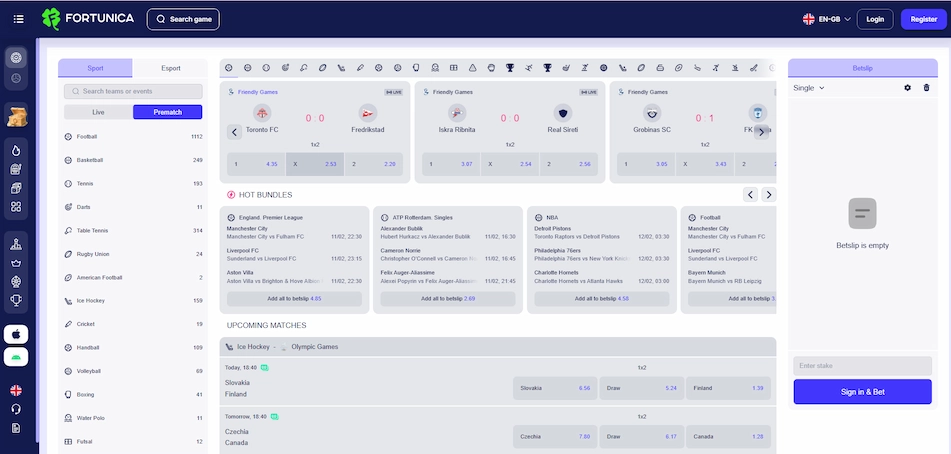Viewport: 951px width, 454px height.
Task: Pick Canada odds 1.28
Action: point(728,436)
